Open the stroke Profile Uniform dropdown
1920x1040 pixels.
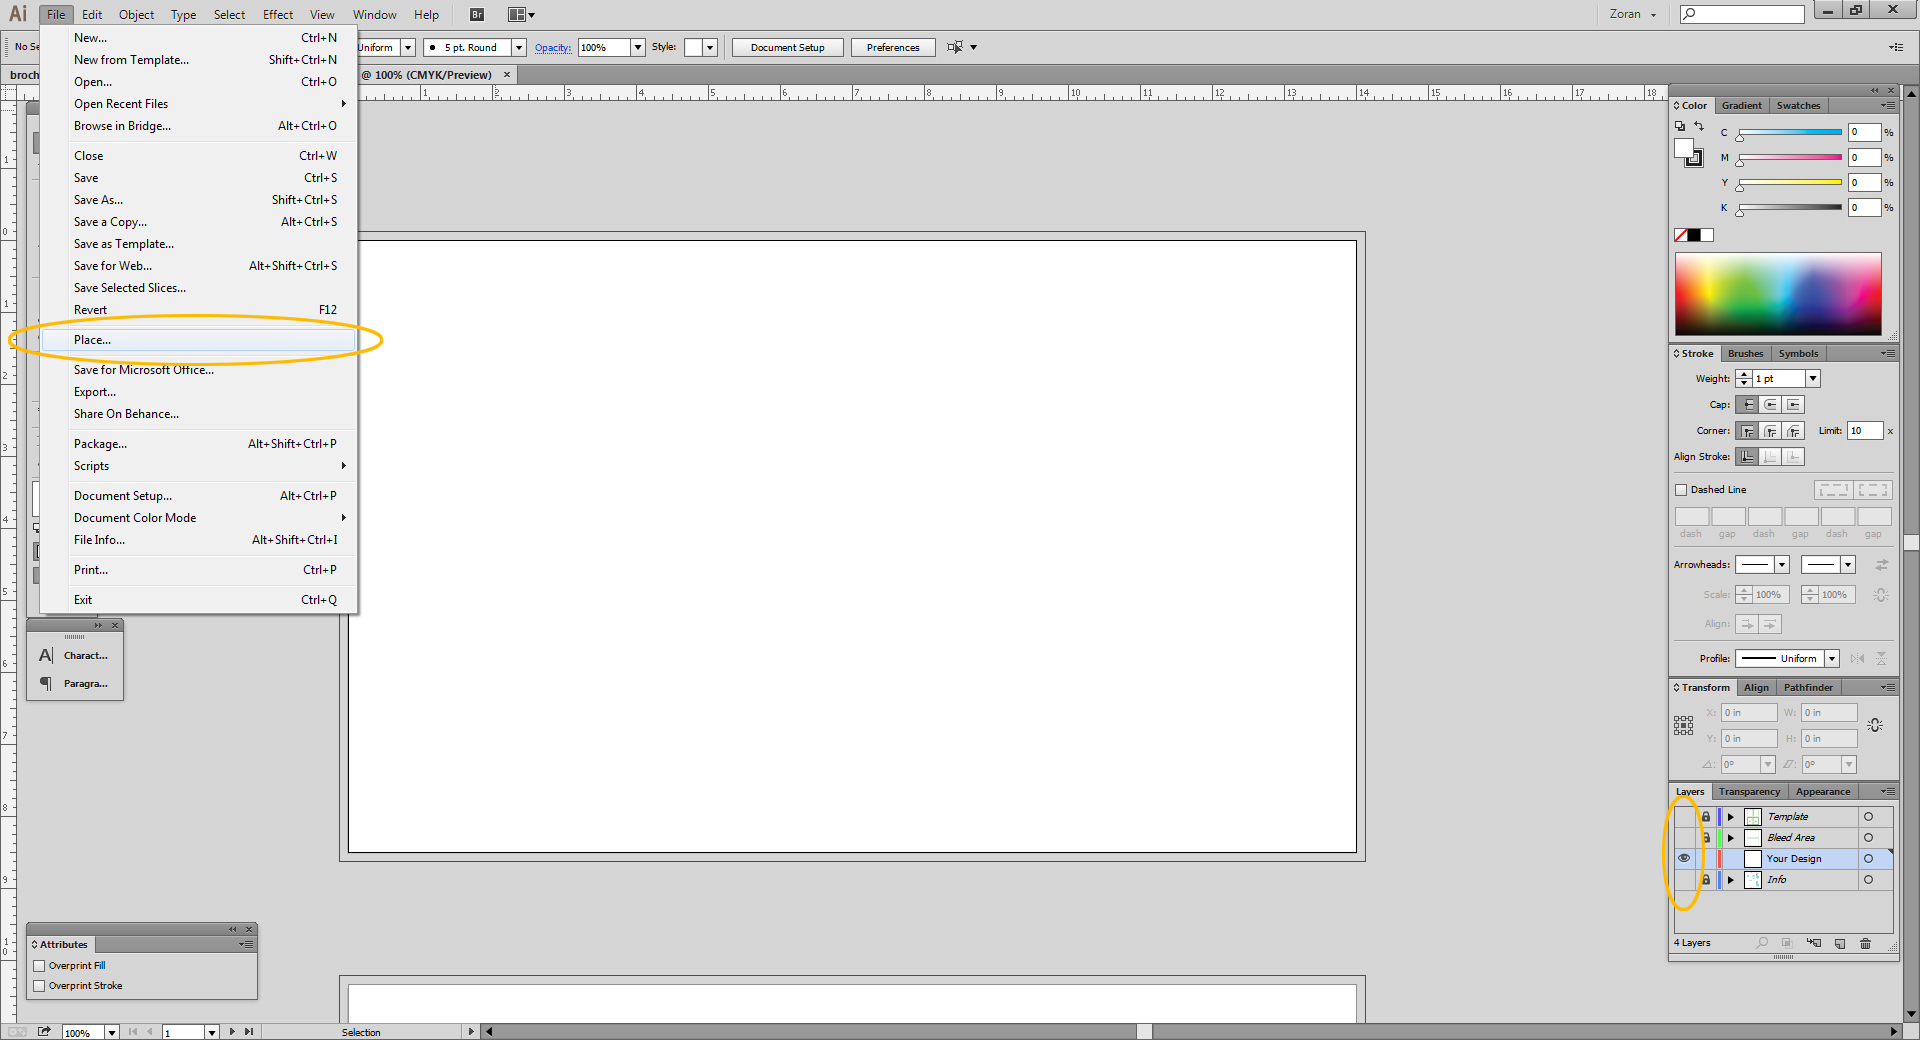point(1832,658)
